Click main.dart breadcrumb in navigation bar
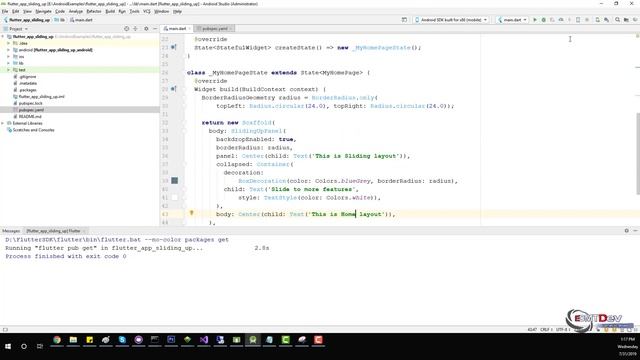640x360 pixels. [x=81, y=20]
